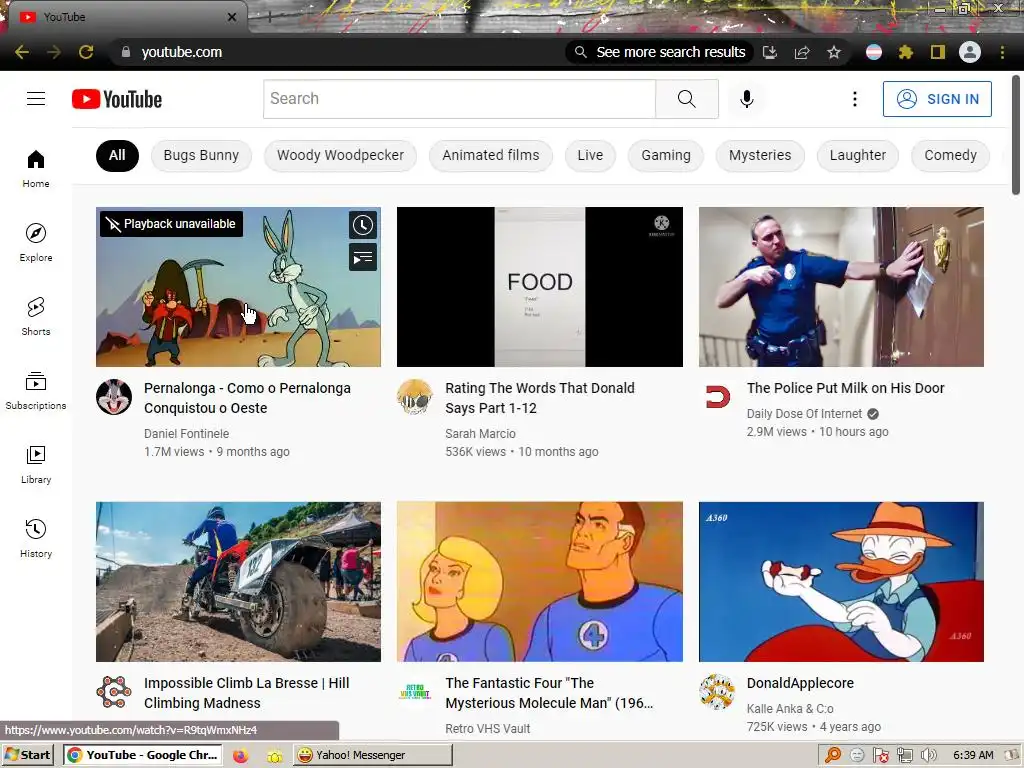The image size is (1024, 768).
Task: Open Rating The Words That Donald Says title
Action: (540, 398)
